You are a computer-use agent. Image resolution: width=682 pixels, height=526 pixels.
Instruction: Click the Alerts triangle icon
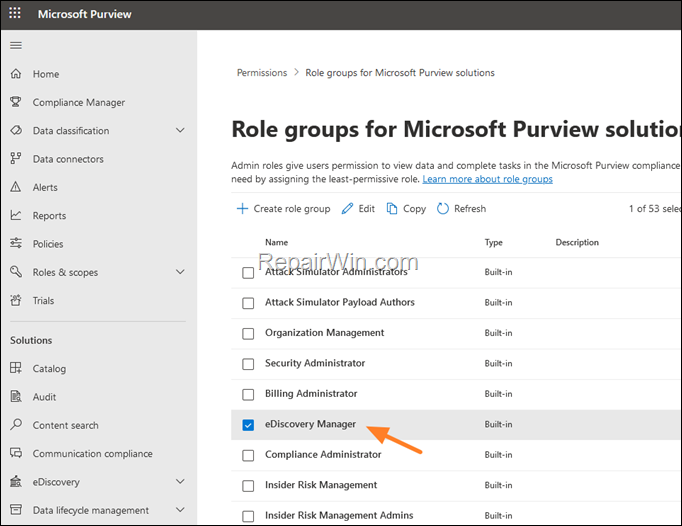(16, 187)
